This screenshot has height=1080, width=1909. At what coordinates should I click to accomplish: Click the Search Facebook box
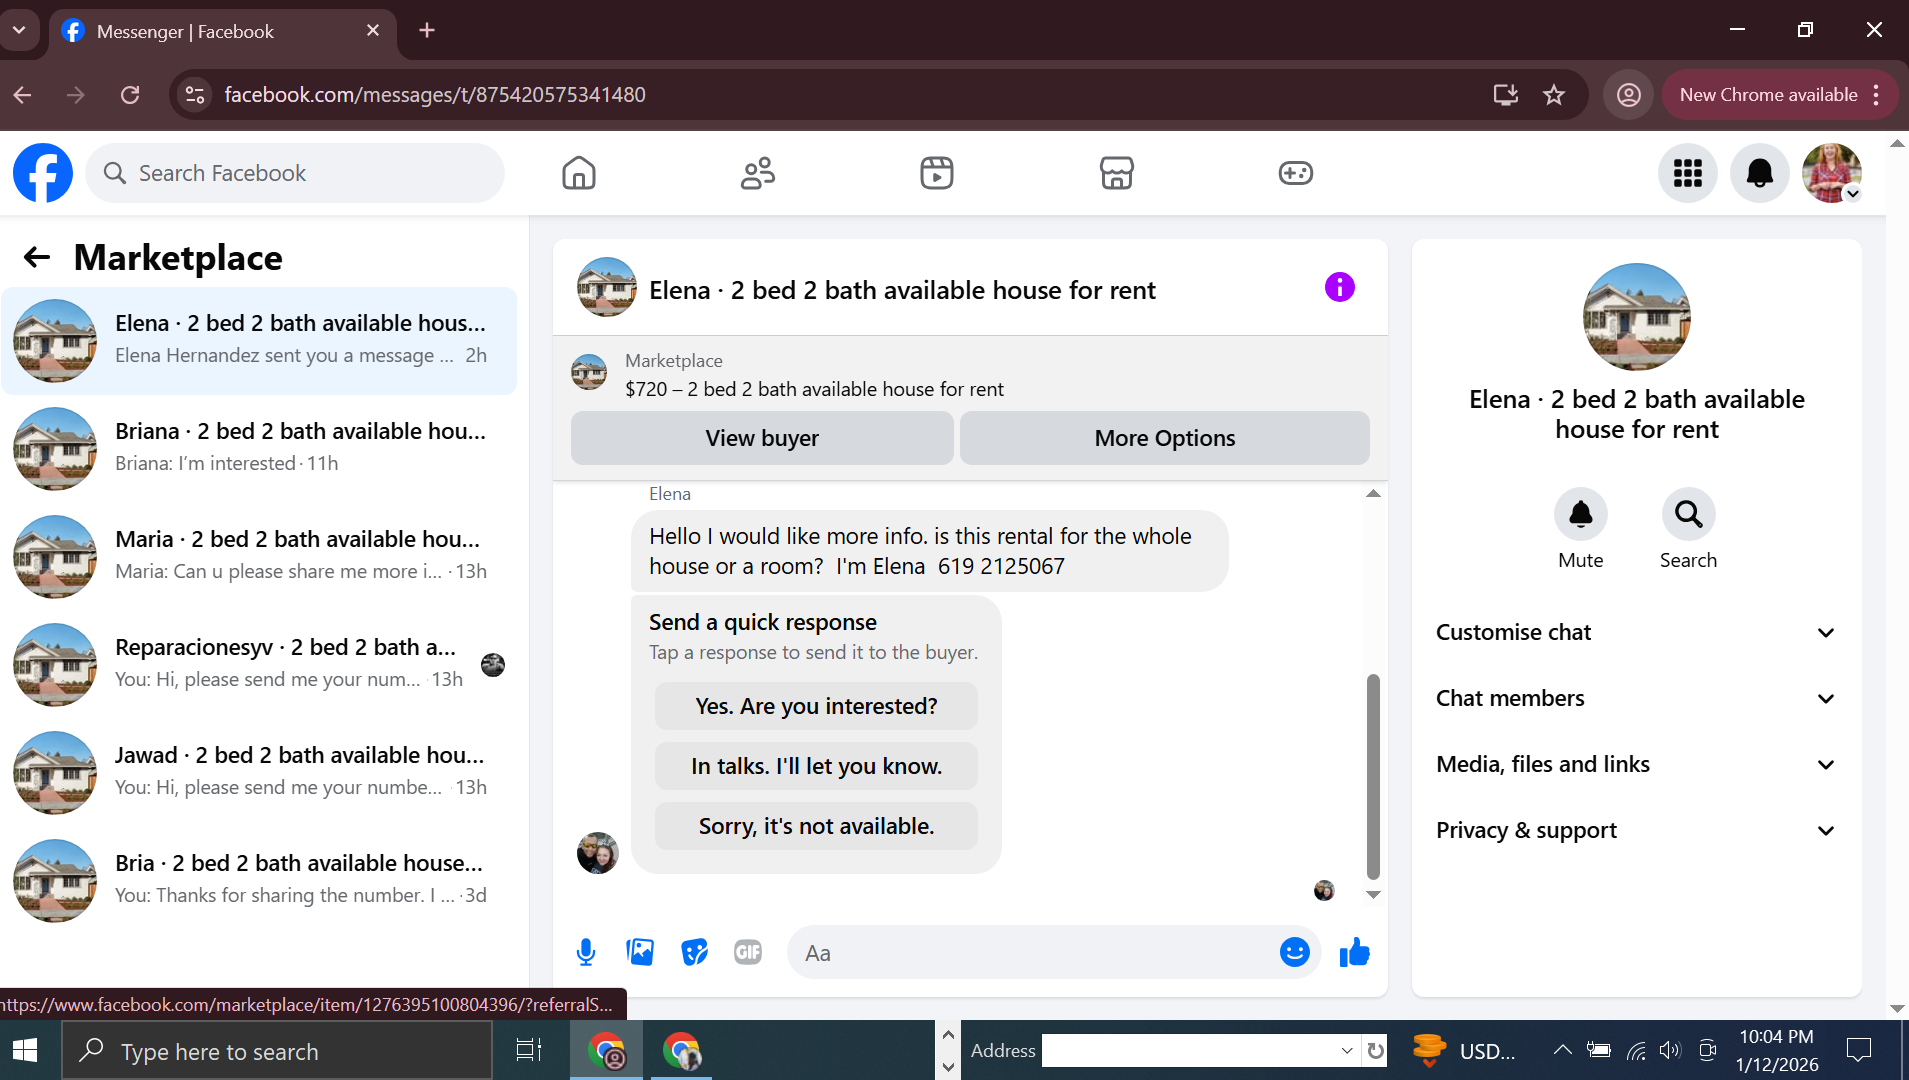(x=295, y=173)
